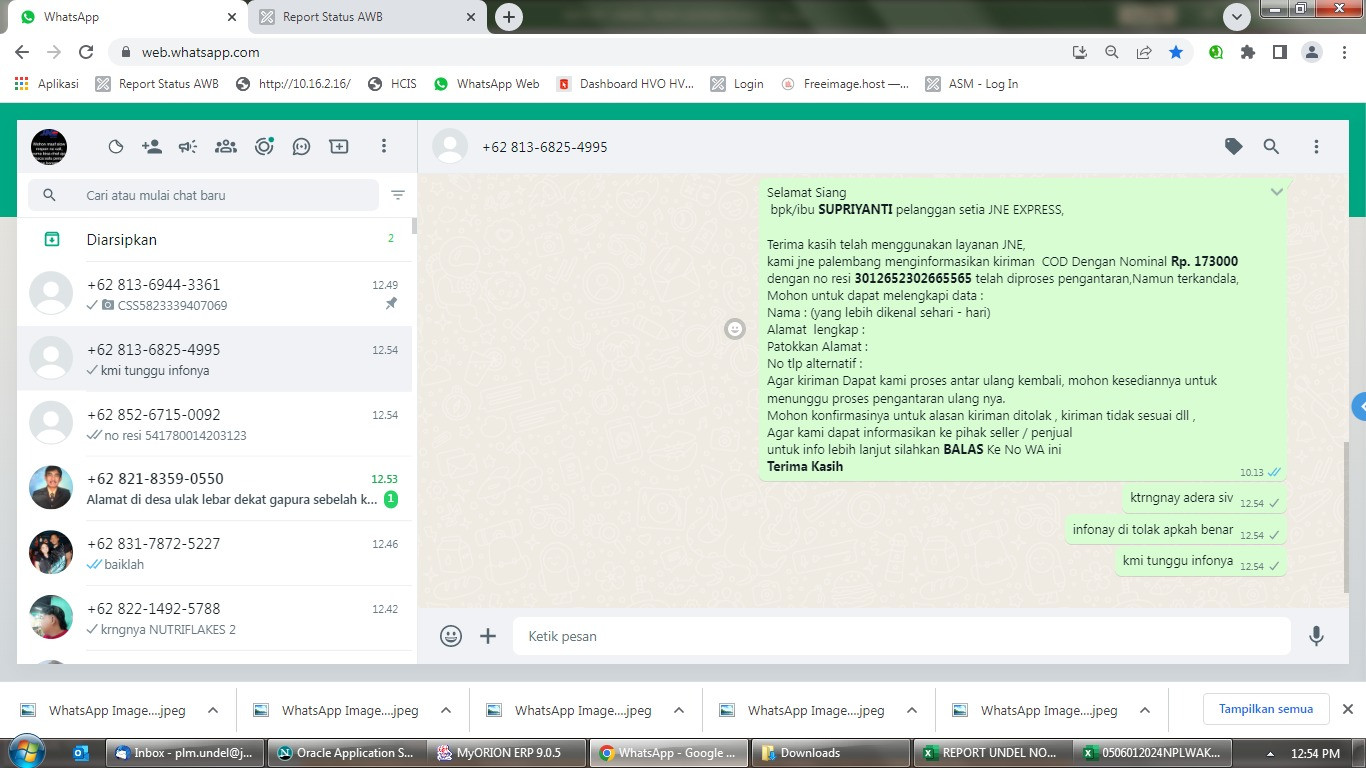Open chat with +62 821-8359-0550
Screen dimensions: 1366x768
(214, 488)
